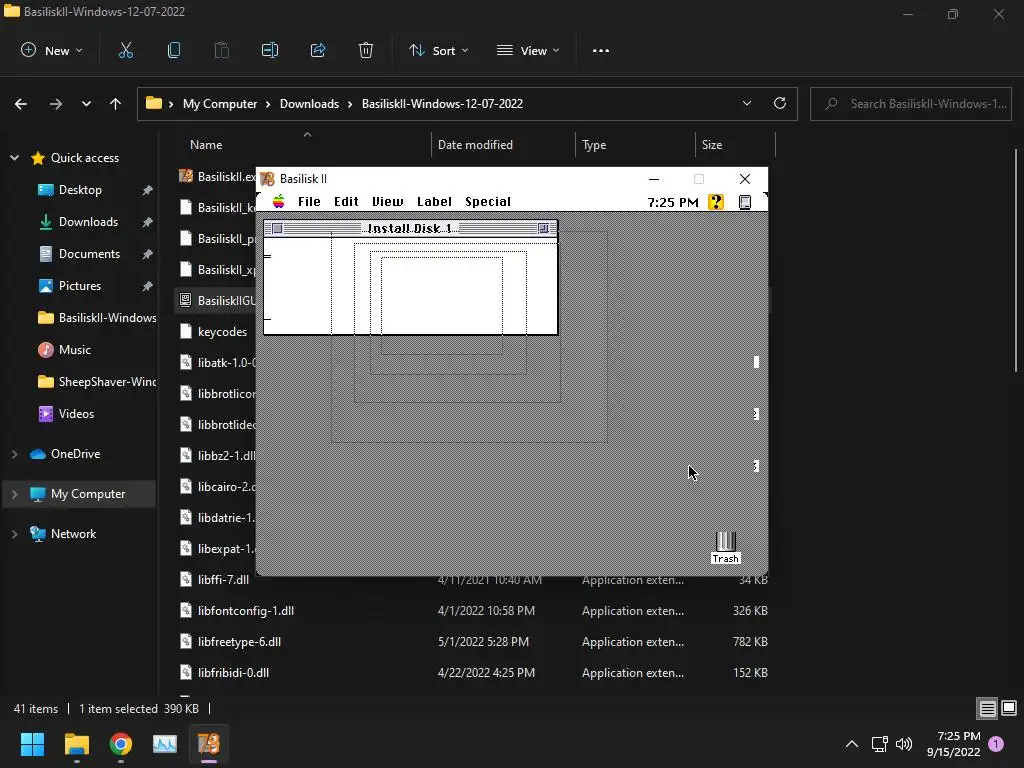Image resolution: width=1024 pixels, height=768 pixels.
Task: Open Google Chrome from the taskbar
Action: (x=121, y=744)
